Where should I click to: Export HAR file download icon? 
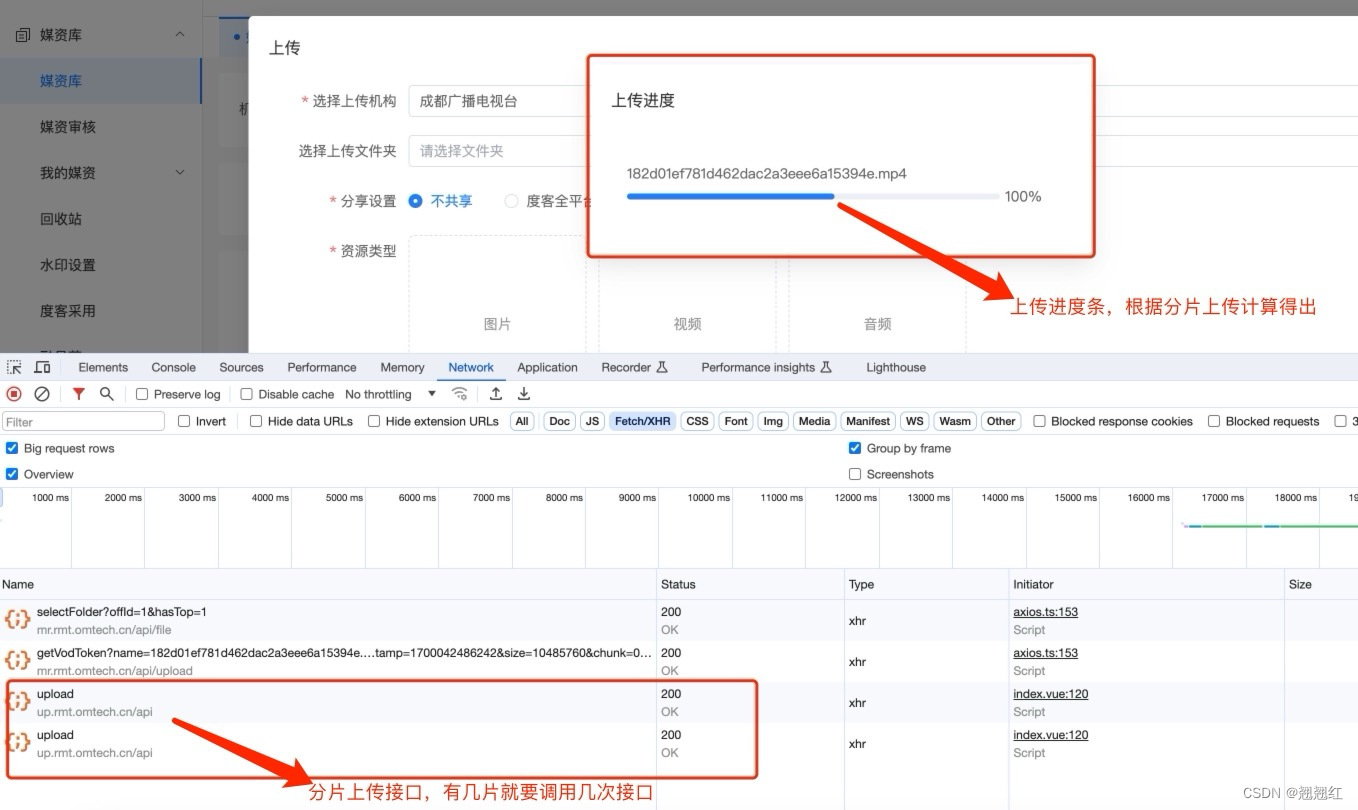pos(523,394)
